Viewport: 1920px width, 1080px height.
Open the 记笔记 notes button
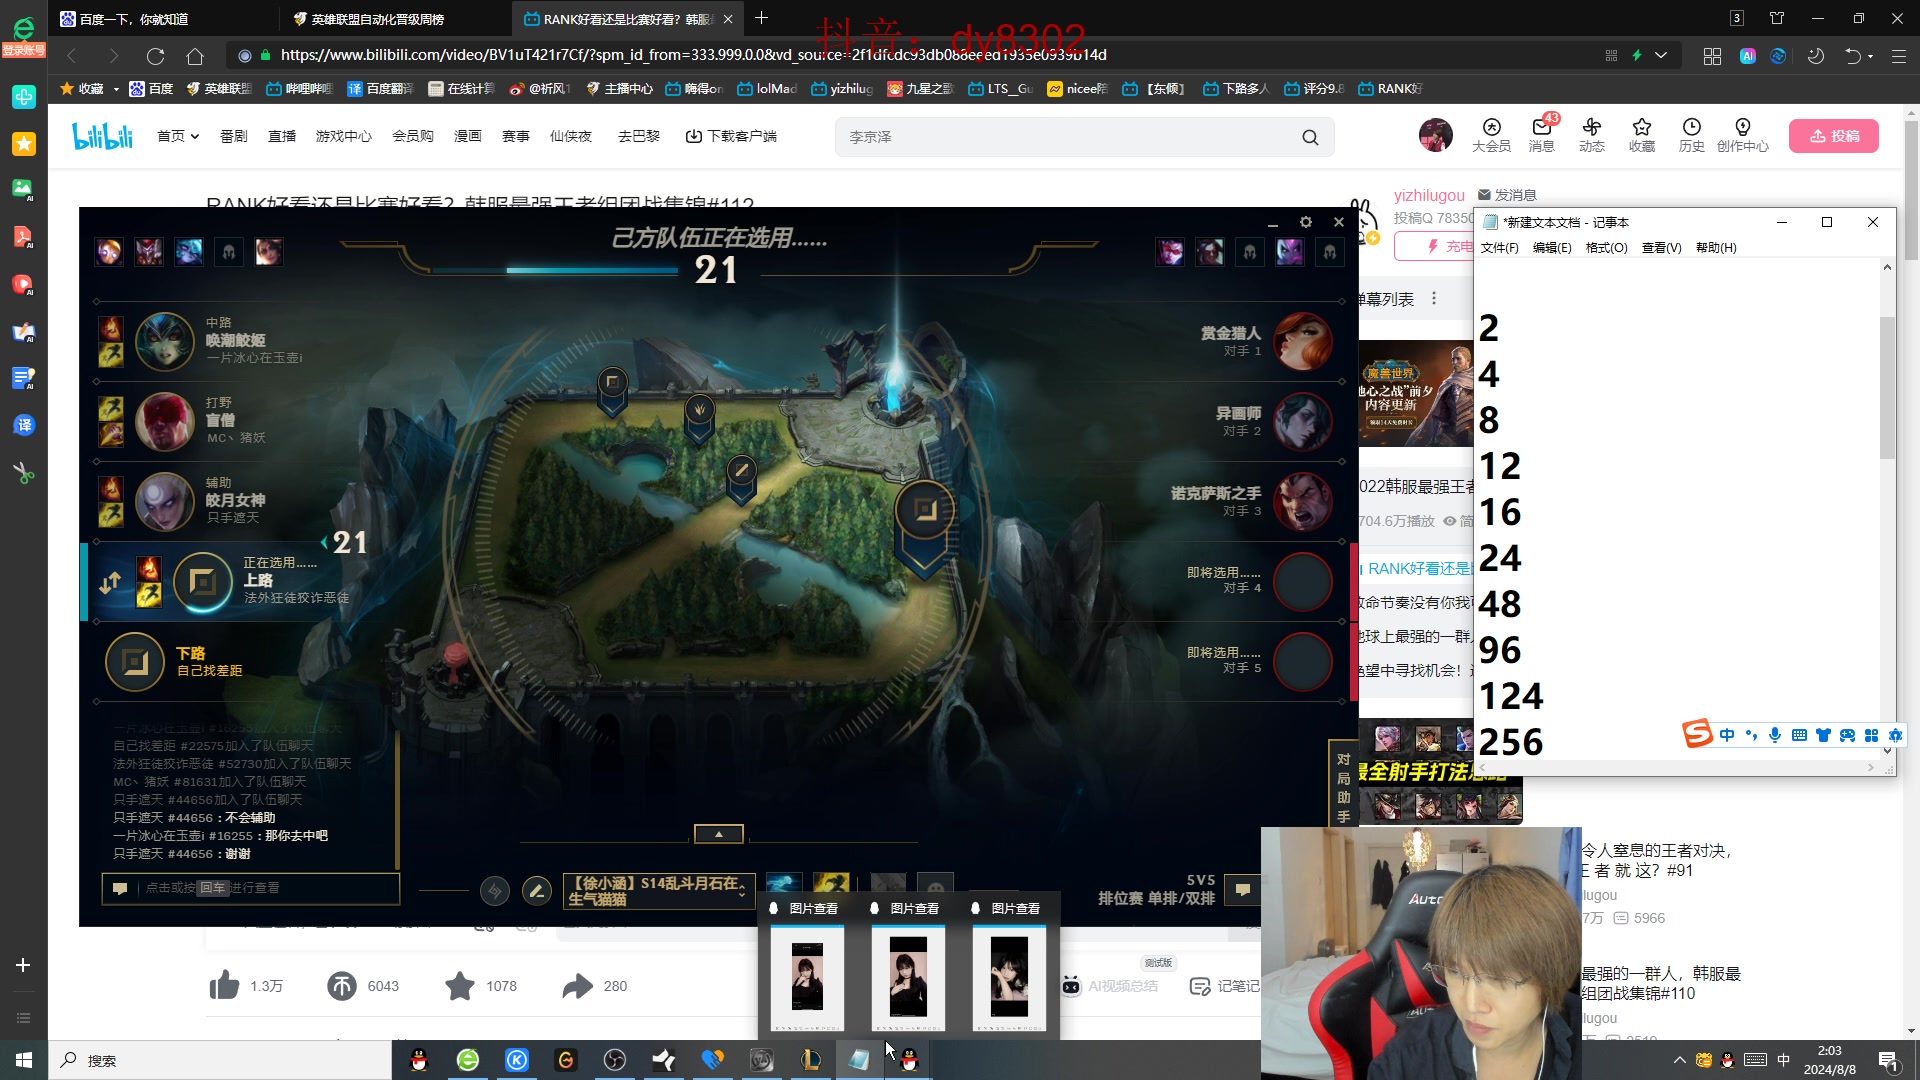point(1225,986)
